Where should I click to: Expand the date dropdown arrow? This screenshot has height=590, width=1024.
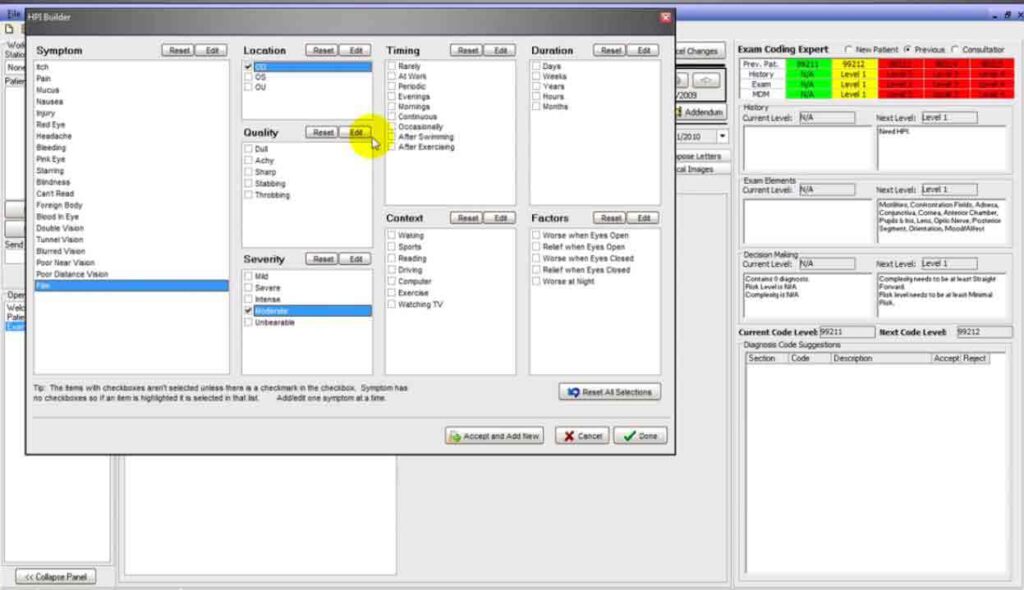point(722,137)
